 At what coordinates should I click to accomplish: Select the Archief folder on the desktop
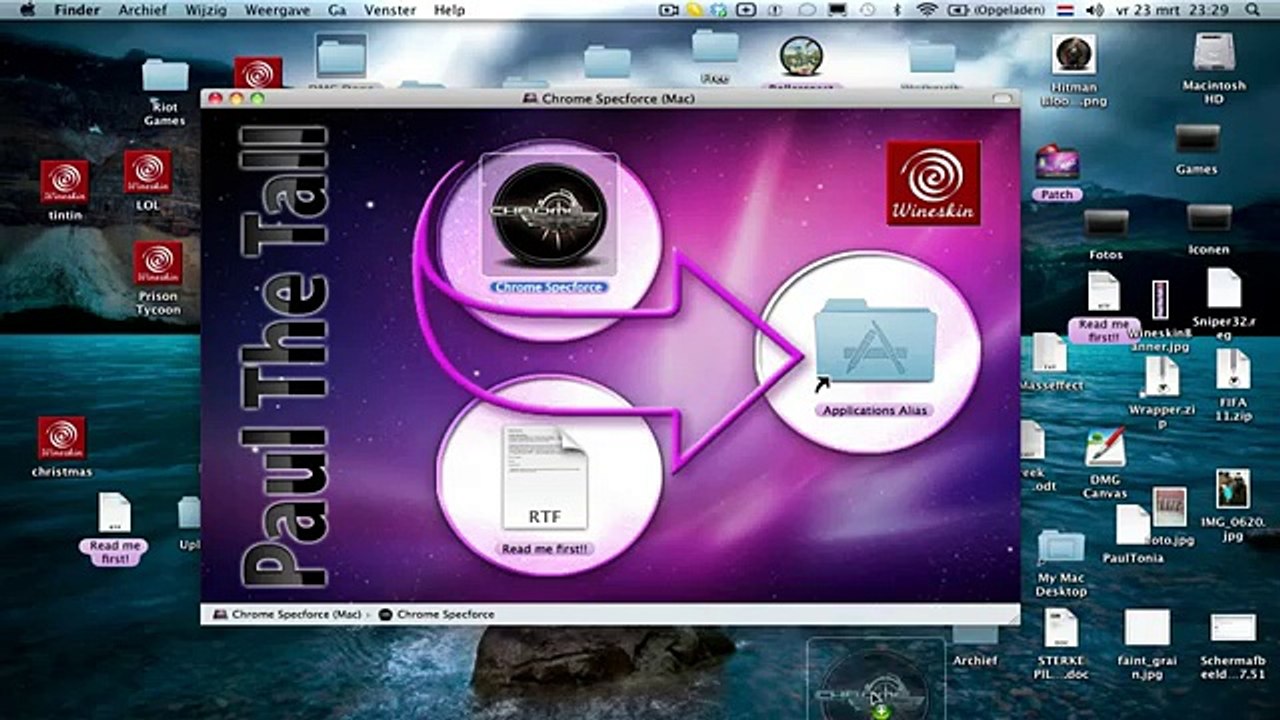pyautogui.click(x=975, y=634)
